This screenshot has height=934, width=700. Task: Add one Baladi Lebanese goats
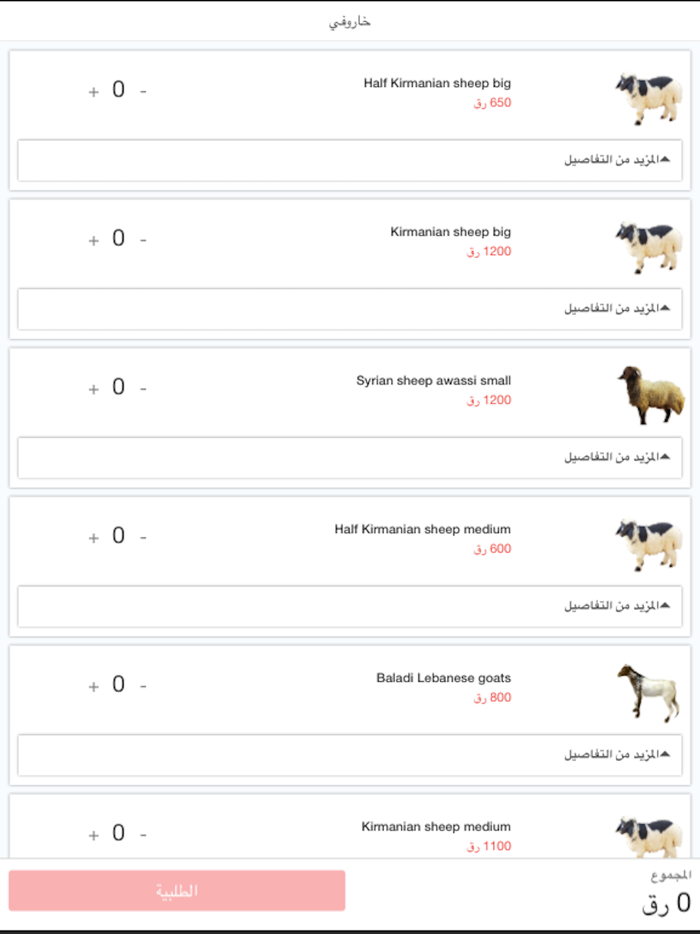(94, 688)
